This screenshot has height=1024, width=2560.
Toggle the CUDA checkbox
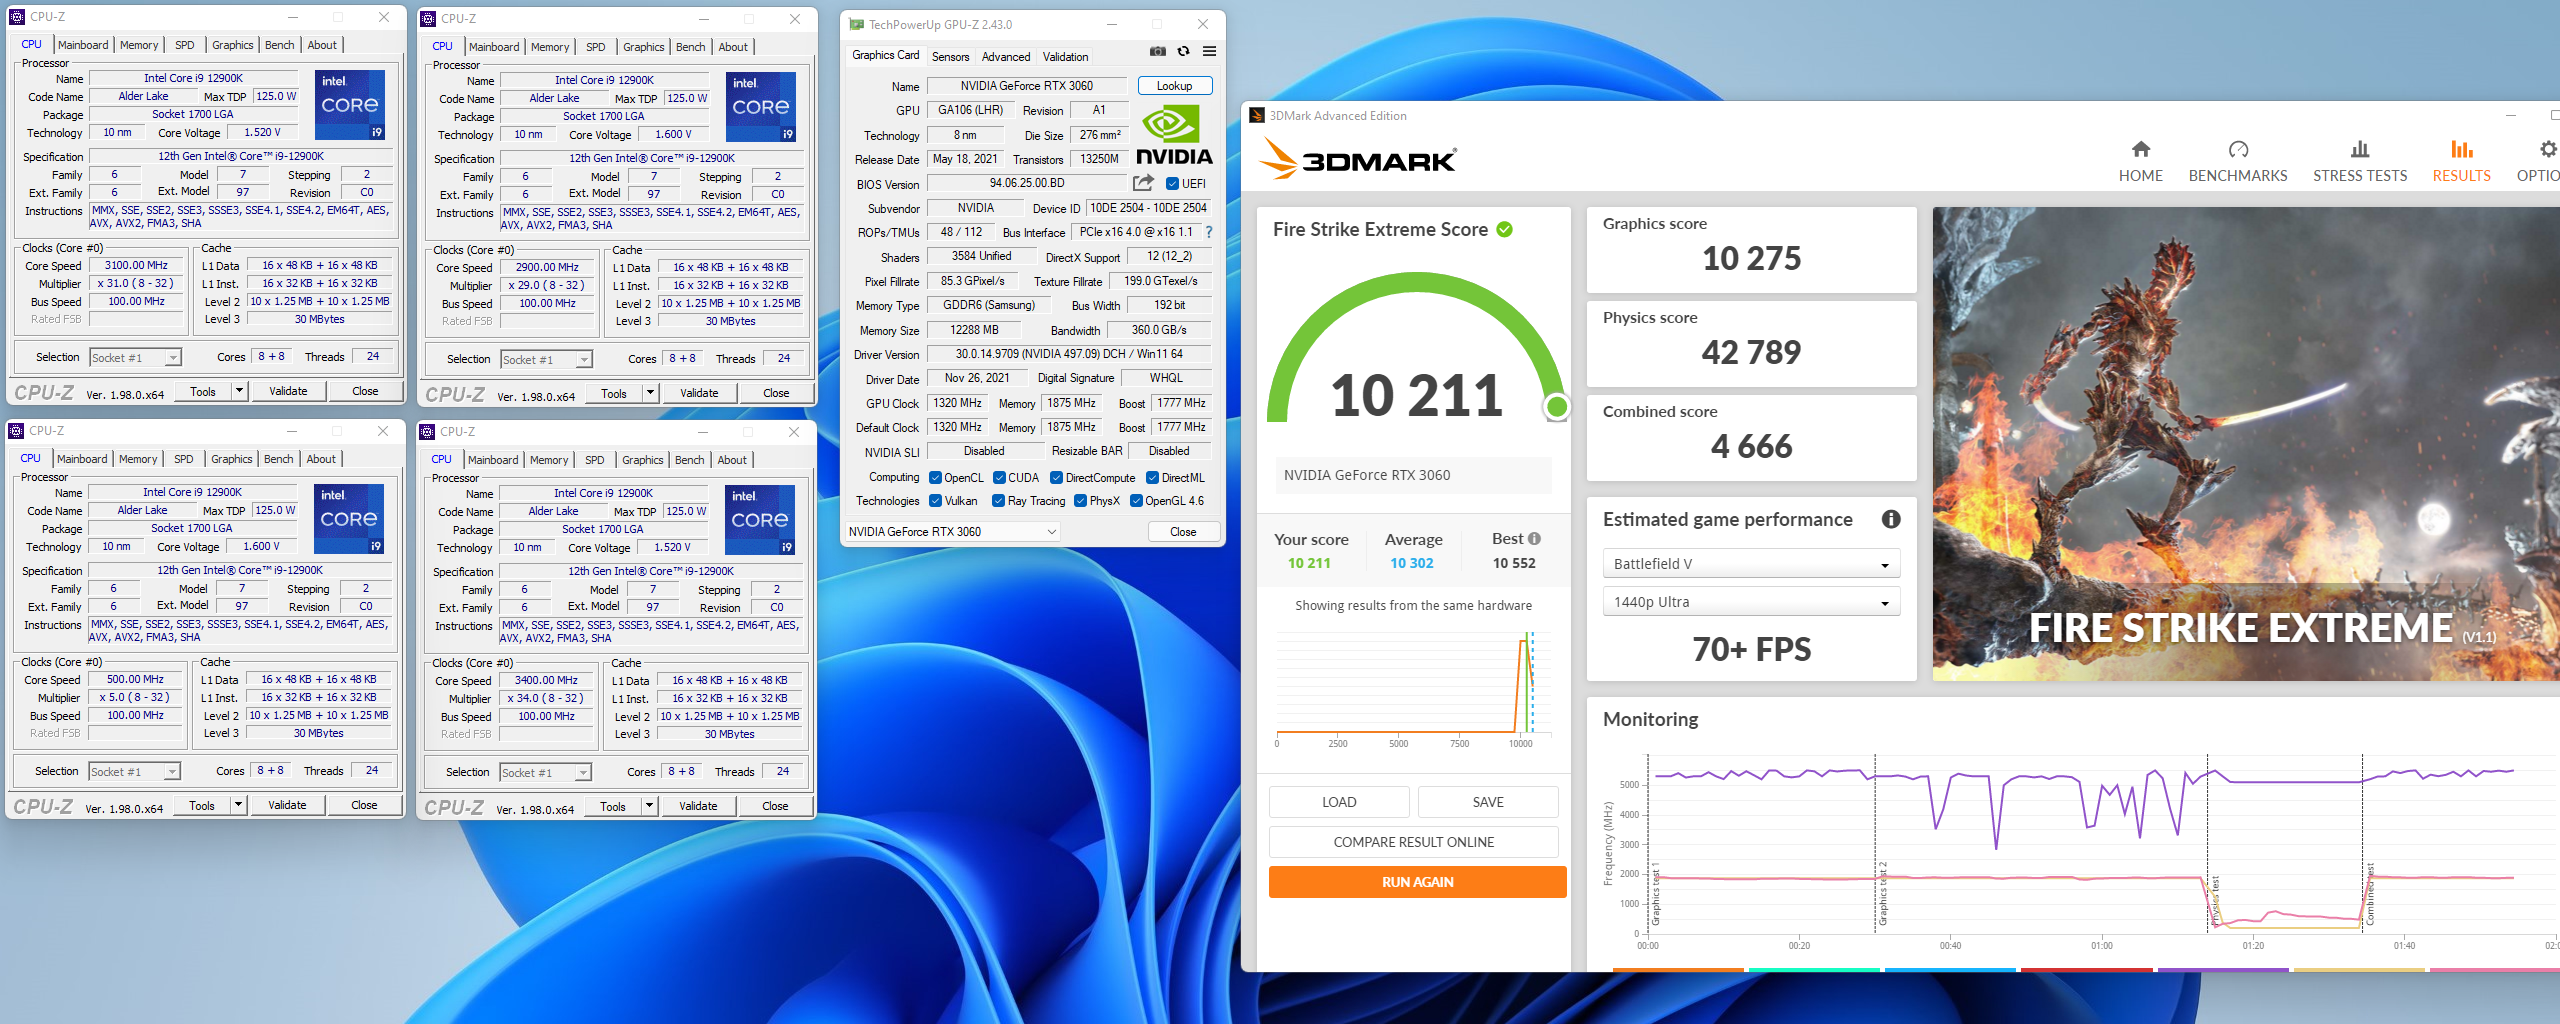[x=999, y=478]
